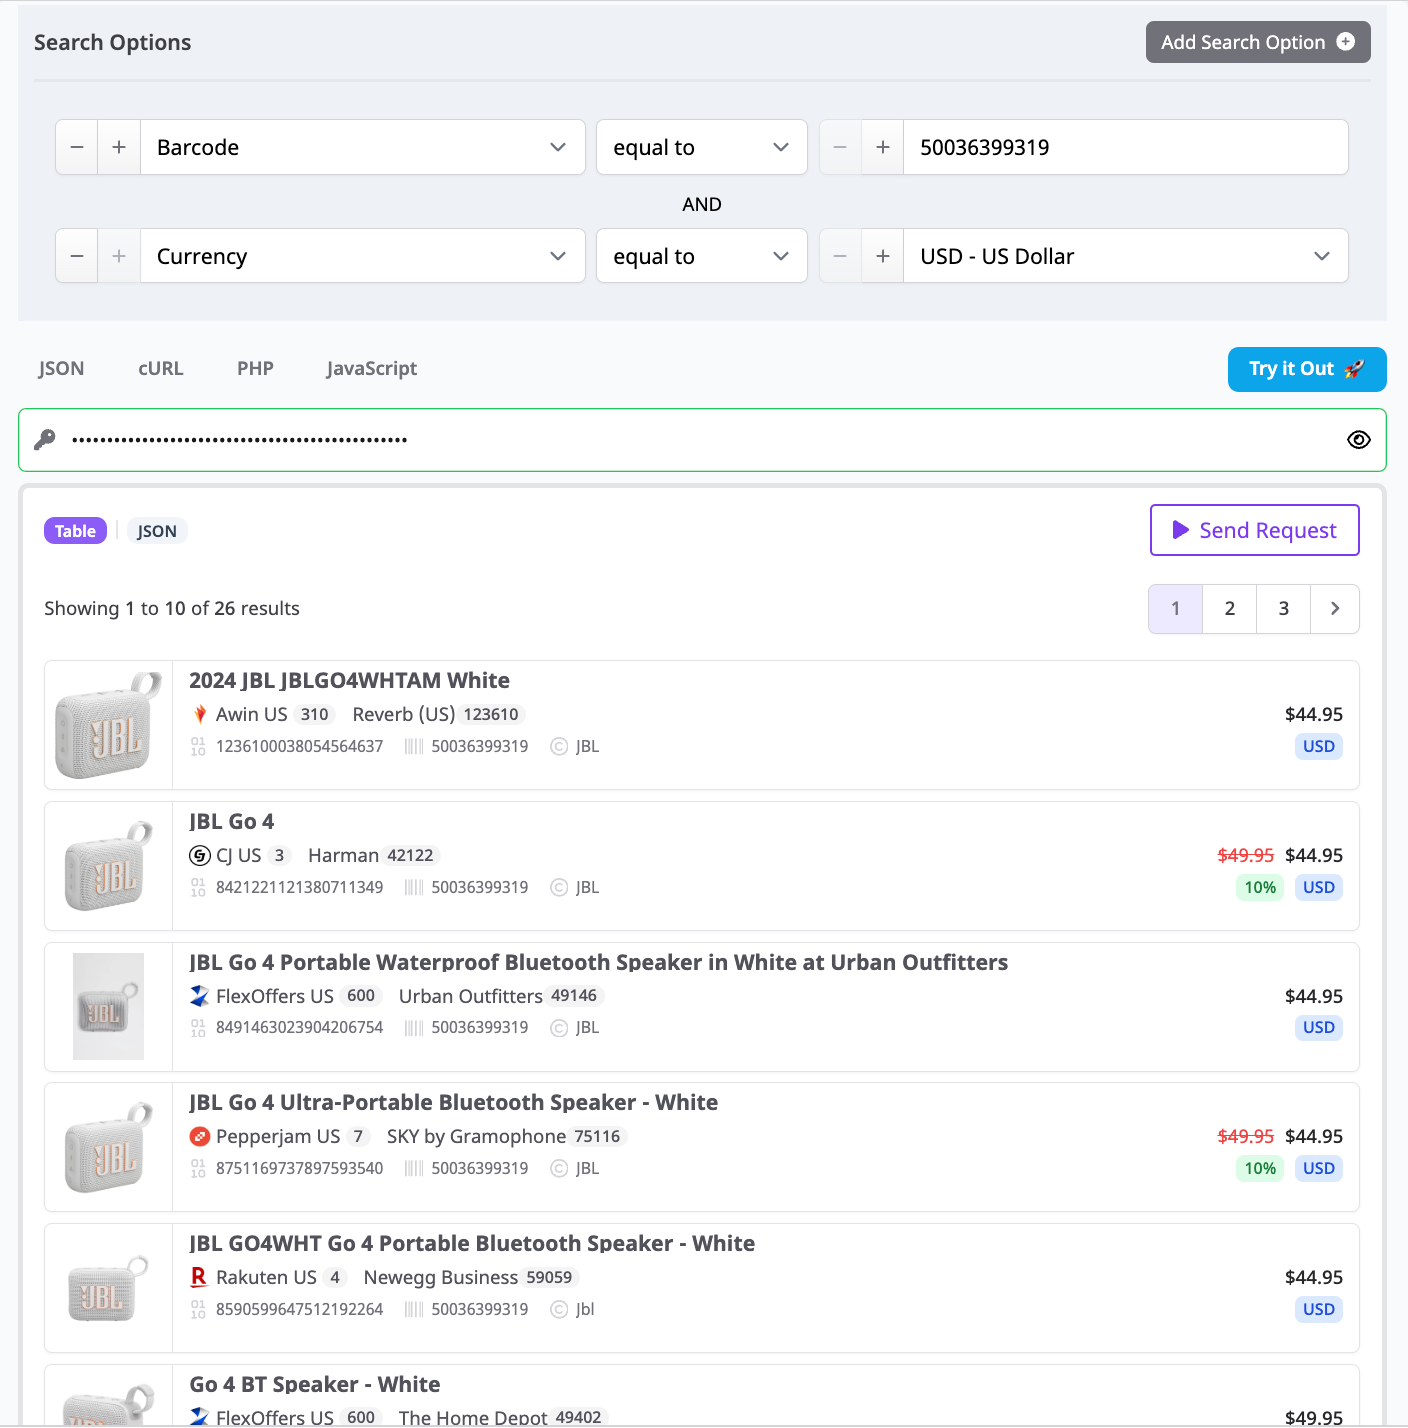The width and height of the screenshot is (1408, 1428).
Task: Click the 10% discount badge on Harman listing
Action: coord(1260,887)
